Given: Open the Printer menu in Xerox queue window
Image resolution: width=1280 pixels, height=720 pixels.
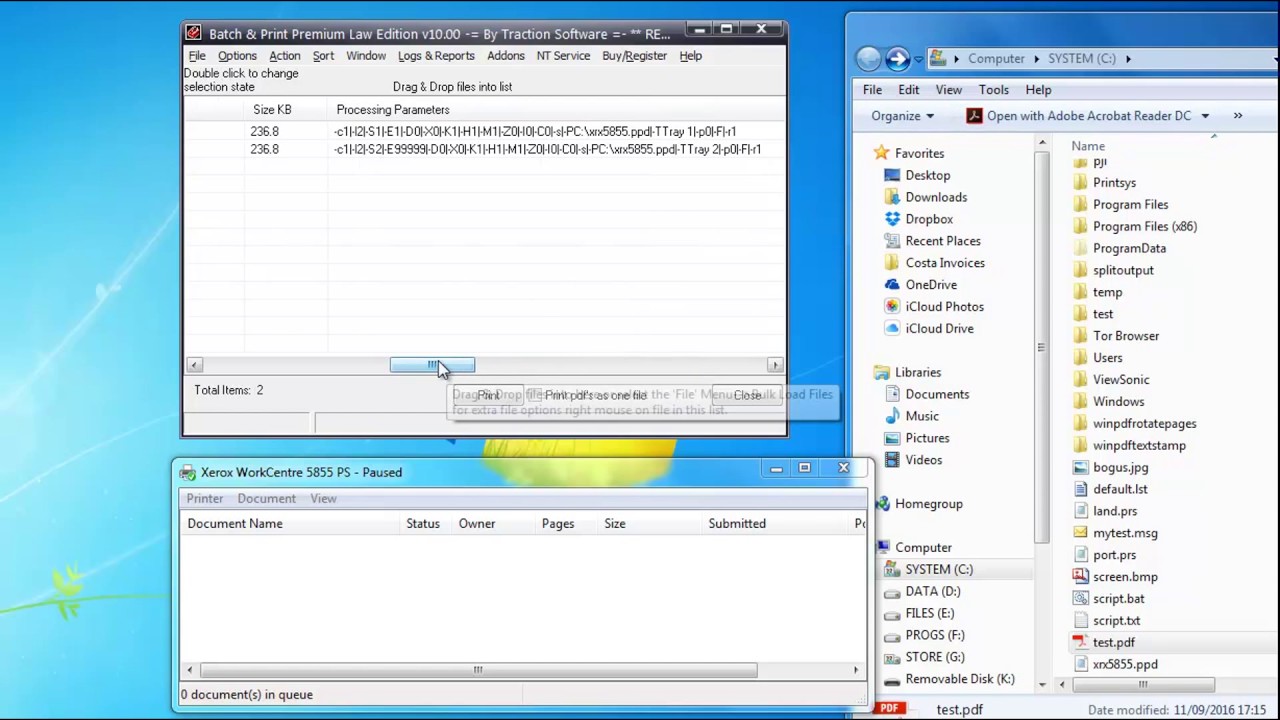Looking at the screenshot, I should (x=205, y=498).
